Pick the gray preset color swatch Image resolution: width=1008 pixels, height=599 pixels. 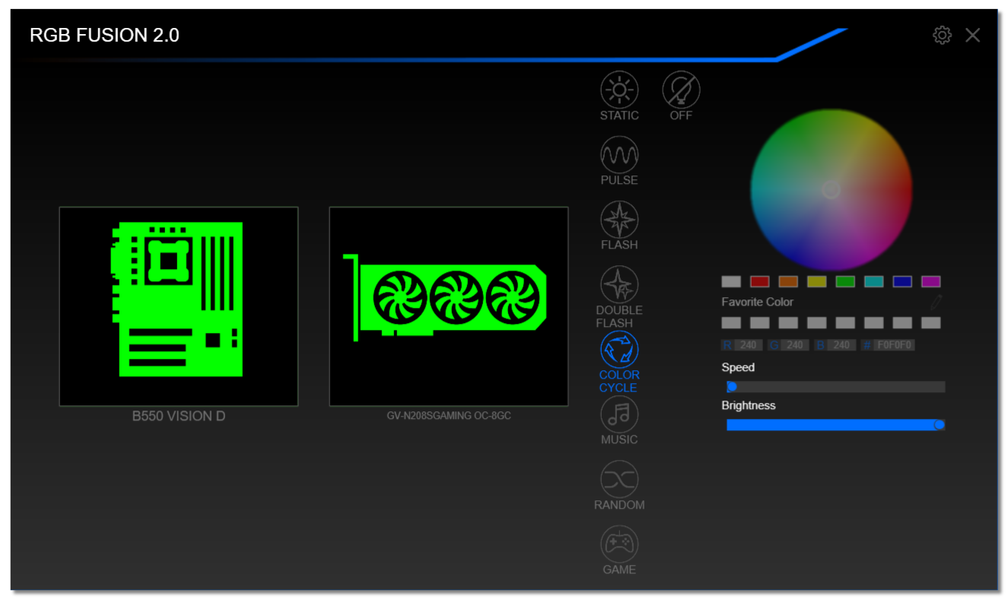coord(731,282)
